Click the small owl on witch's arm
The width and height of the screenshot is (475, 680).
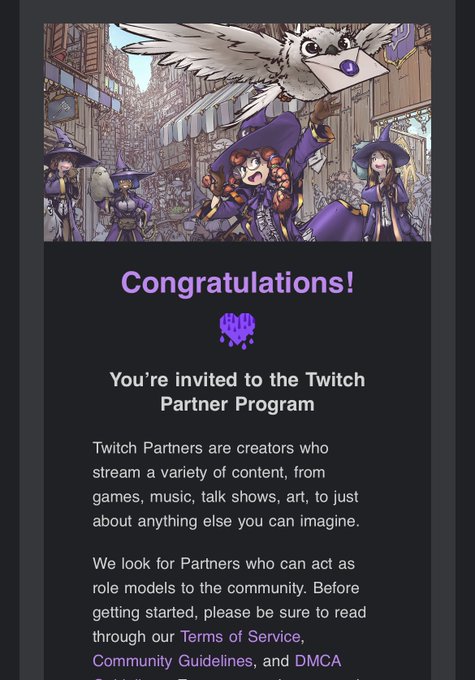point(101,183)
